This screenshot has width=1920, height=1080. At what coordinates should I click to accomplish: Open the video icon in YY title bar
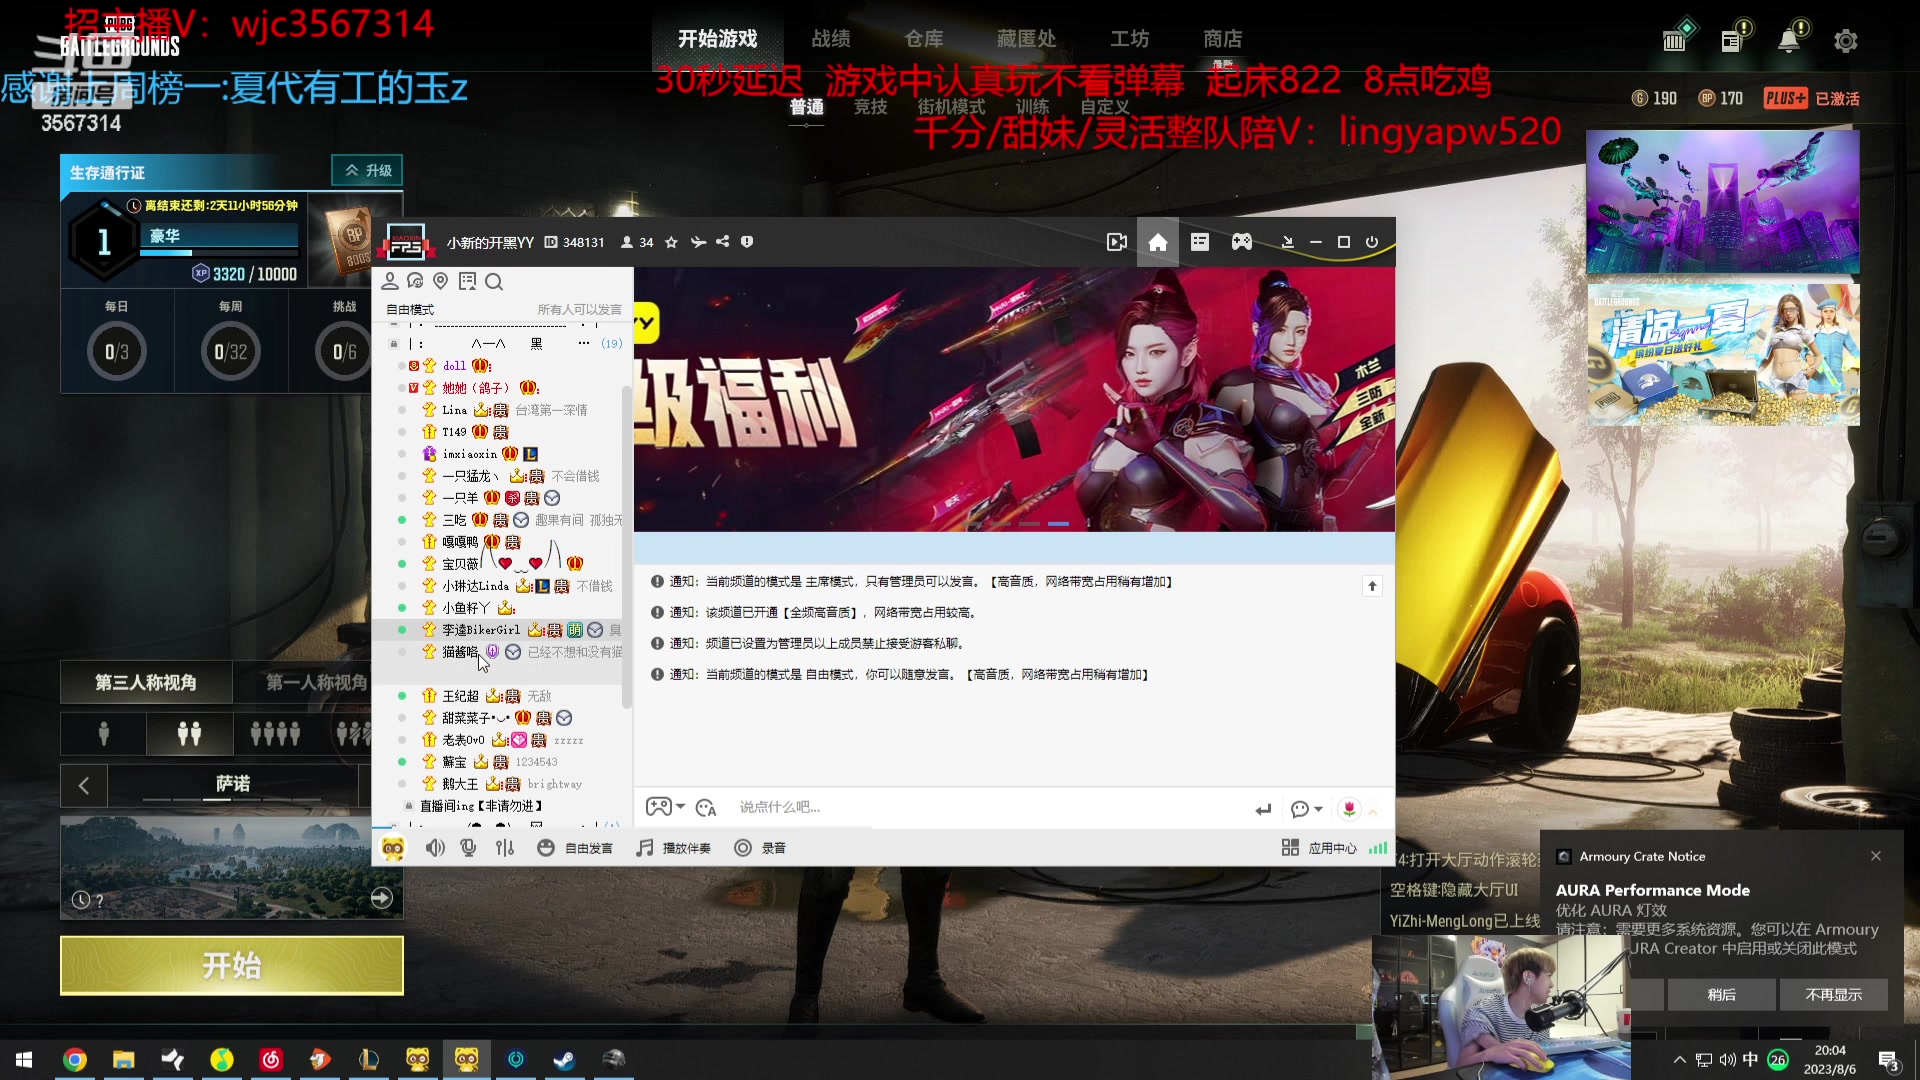tap(1117, 242)
